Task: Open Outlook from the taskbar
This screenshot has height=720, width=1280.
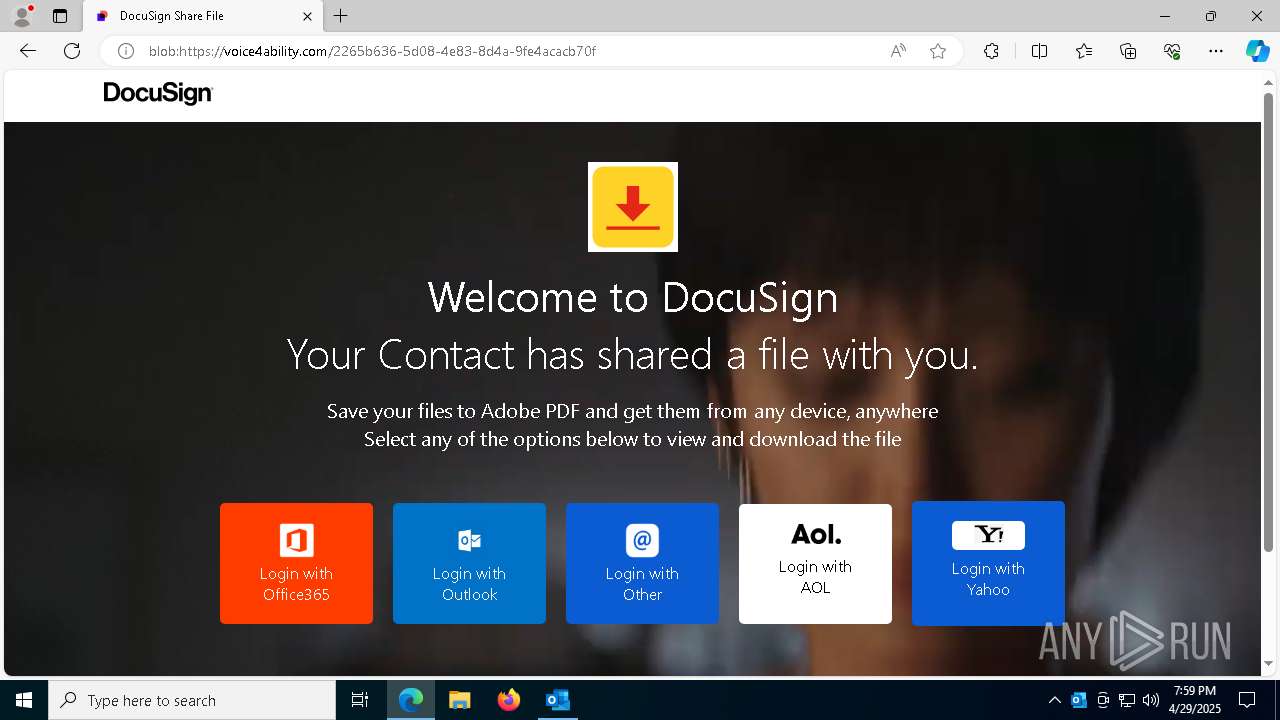Action: [557, 700]
